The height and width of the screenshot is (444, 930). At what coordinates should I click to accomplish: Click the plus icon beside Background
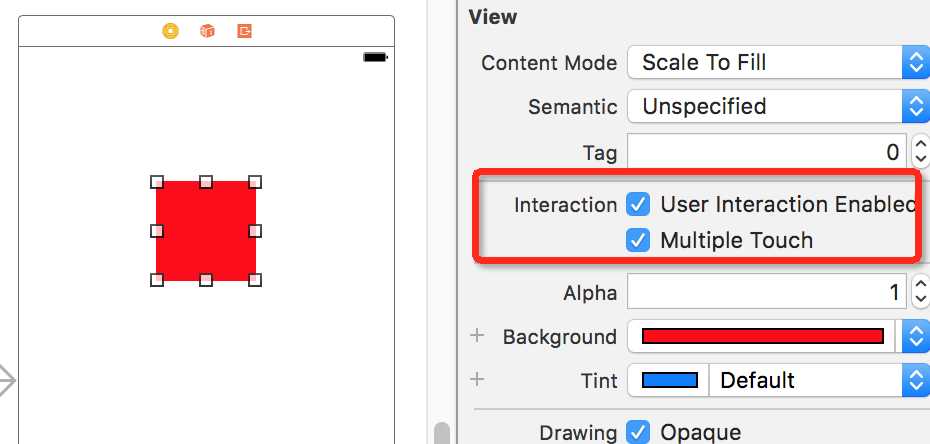[477, 336]
